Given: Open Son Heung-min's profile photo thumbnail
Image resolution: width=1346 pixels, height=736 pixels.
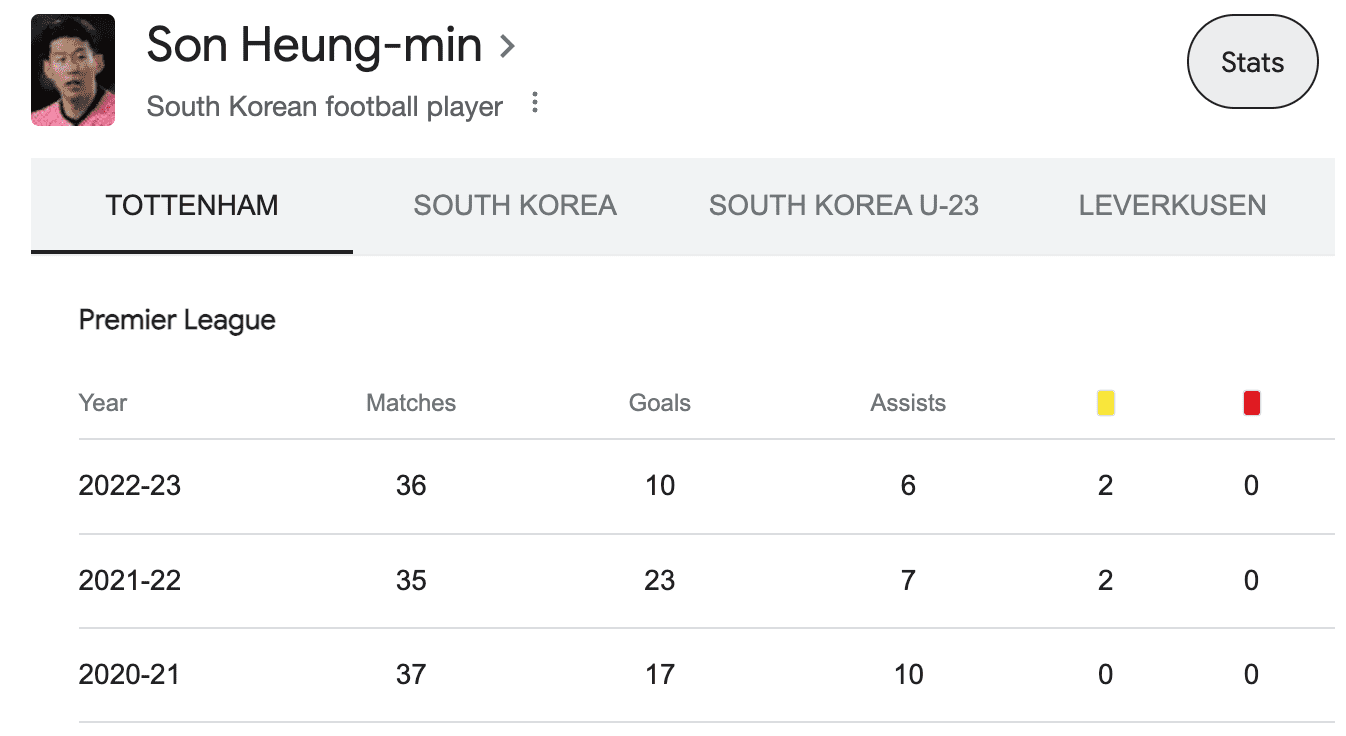Looking at the screenshot, I should [73, 70].
